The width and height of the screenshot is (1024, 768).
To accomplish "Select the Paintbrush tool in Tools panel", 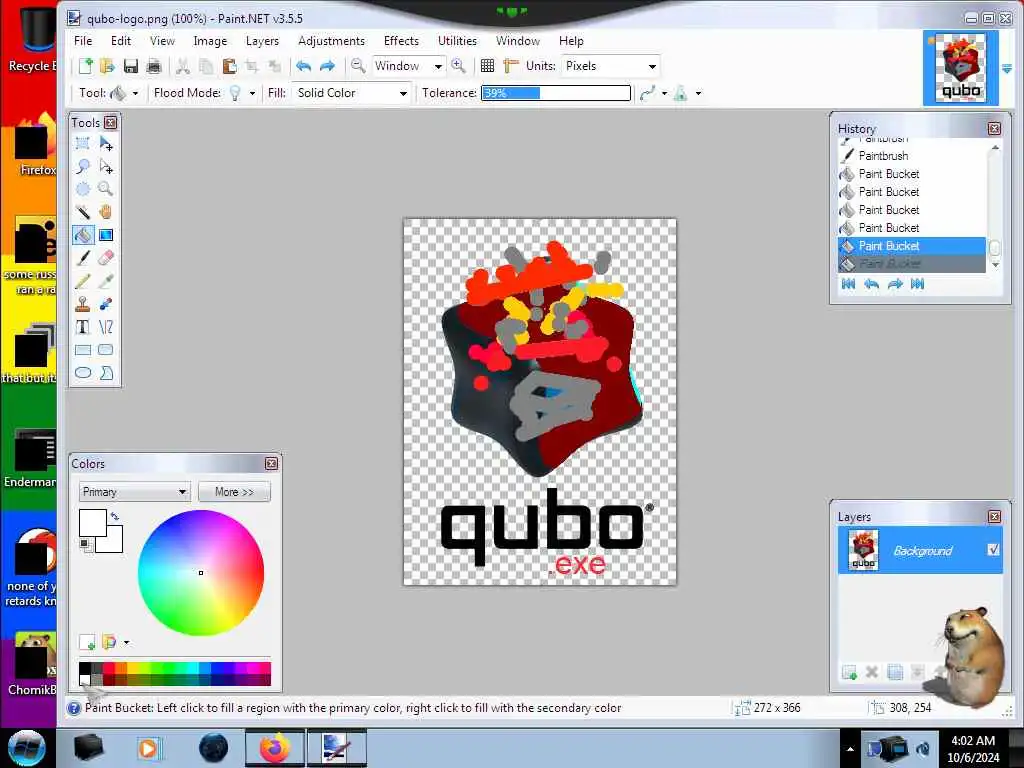I will 83,258.
